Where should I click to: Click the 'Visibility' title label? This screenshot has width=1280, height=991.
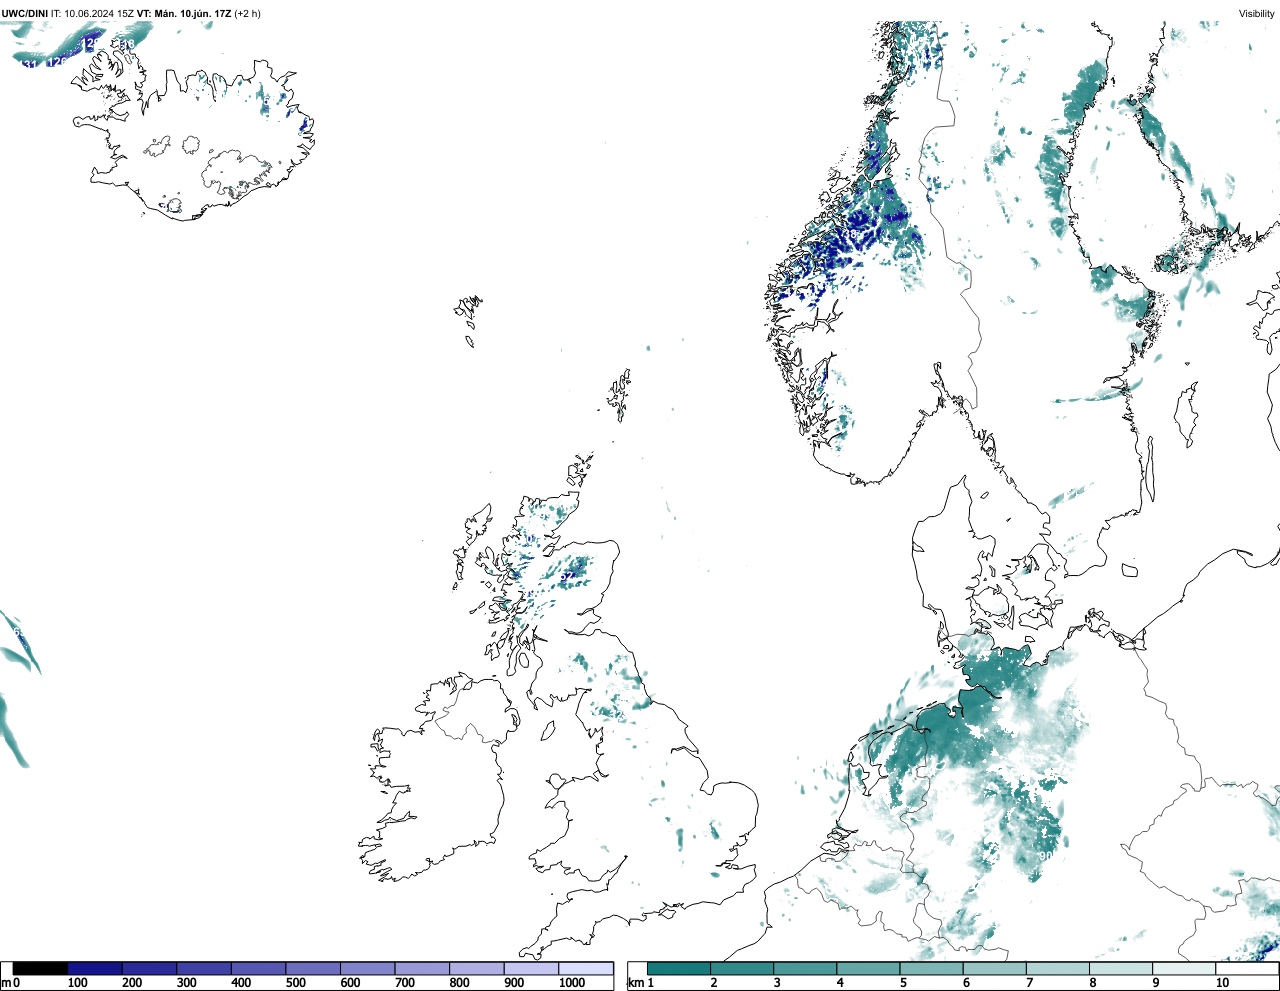pos(1256,14)
